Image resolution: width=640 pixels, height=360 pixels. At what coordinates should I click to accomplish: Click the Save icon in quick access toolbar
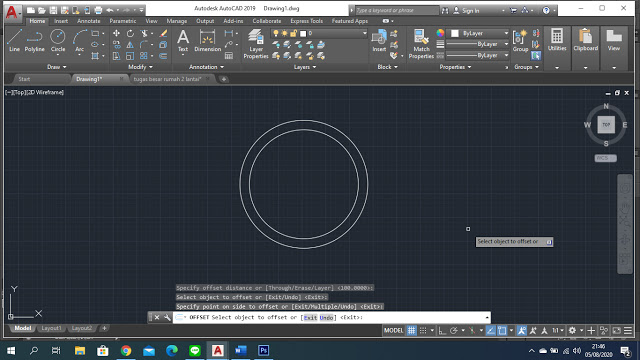pos(53,10)
